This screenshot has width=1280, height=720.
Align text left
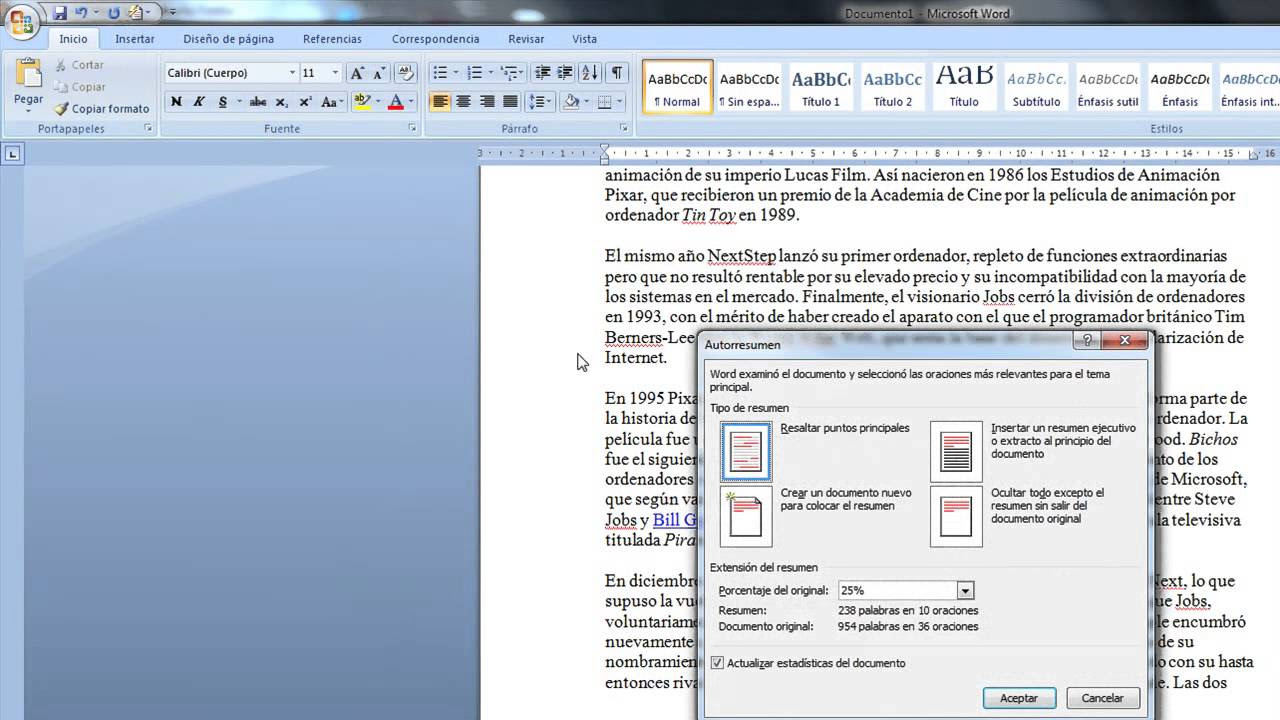coord(440,101)
